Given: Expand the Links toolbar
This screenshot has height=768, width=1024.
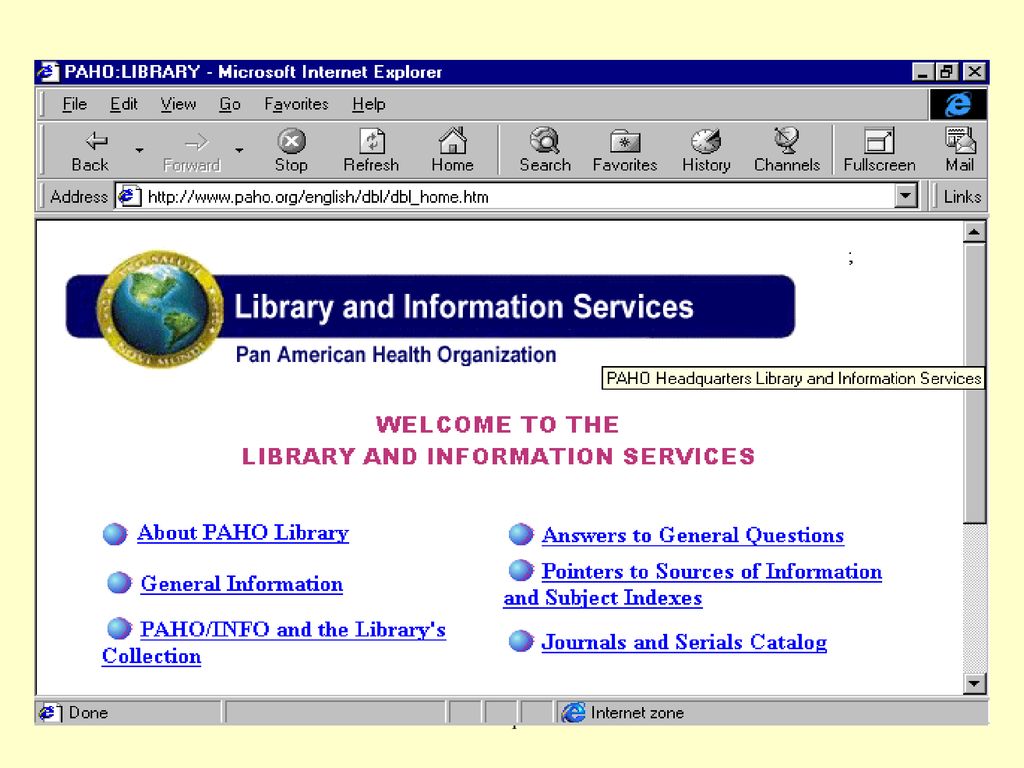Looking at the screenshot, I should 961,197.
